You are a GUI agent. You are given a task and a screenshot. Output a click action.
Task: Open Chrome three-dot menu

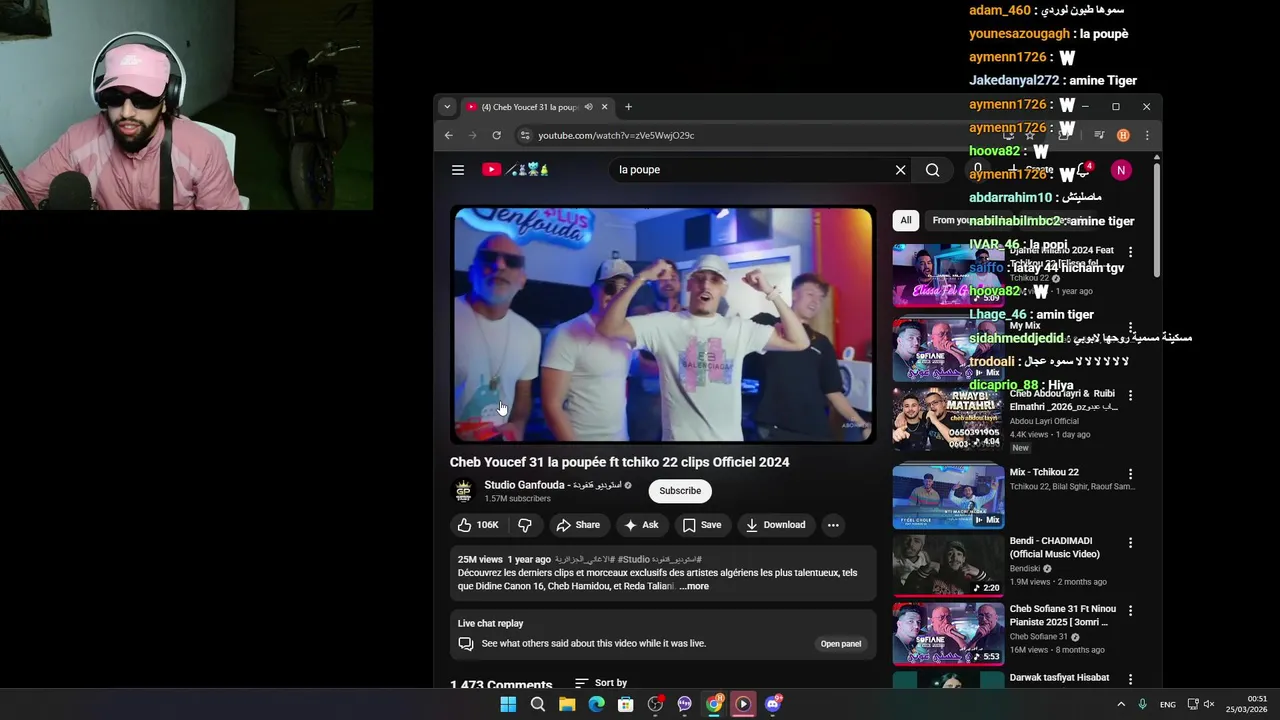[x=1147, y=135]
